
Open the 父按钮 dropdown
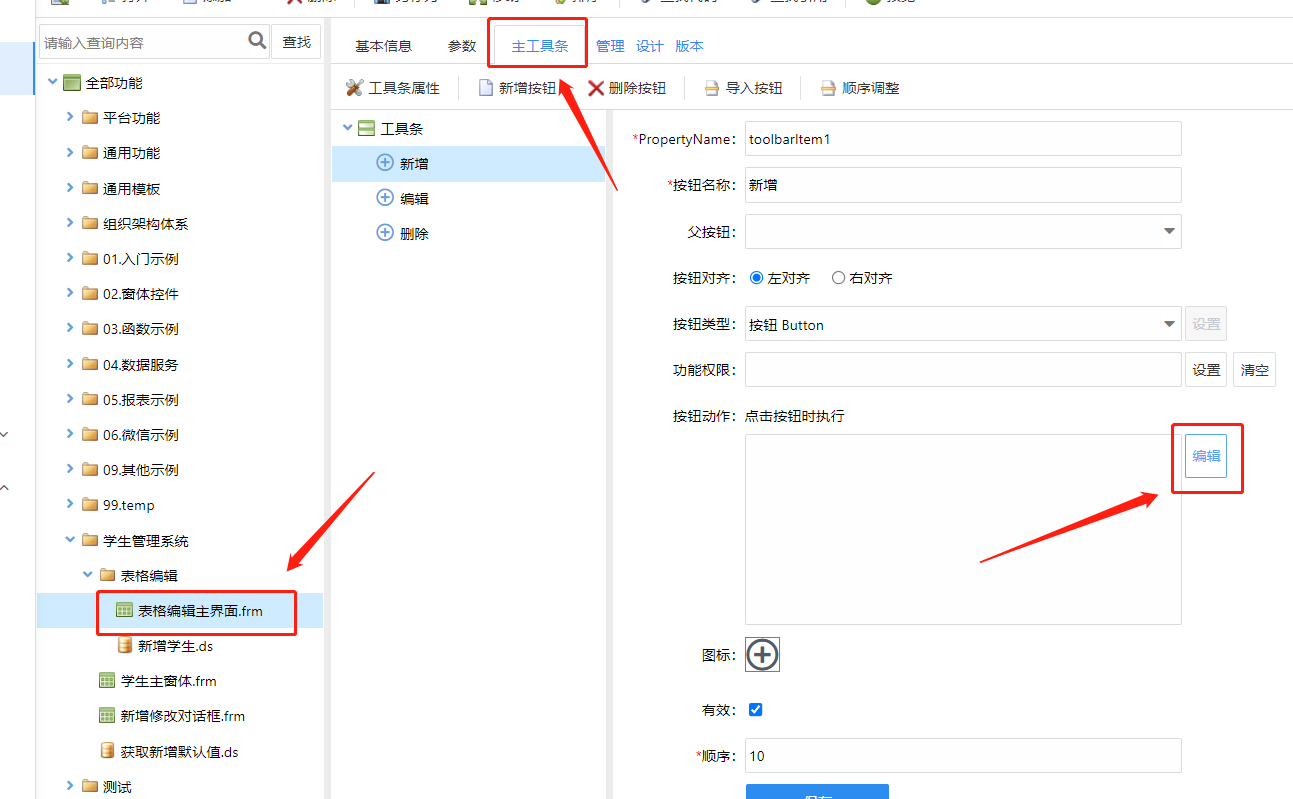[x=1169, y=232]
